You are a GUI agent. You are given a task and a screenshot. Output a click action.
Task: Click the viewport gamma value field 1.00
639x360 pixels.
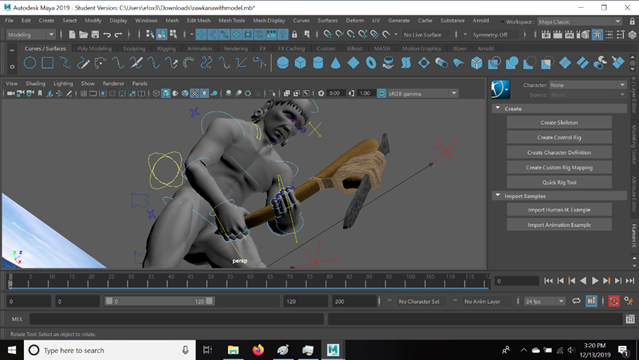point(365,93)
